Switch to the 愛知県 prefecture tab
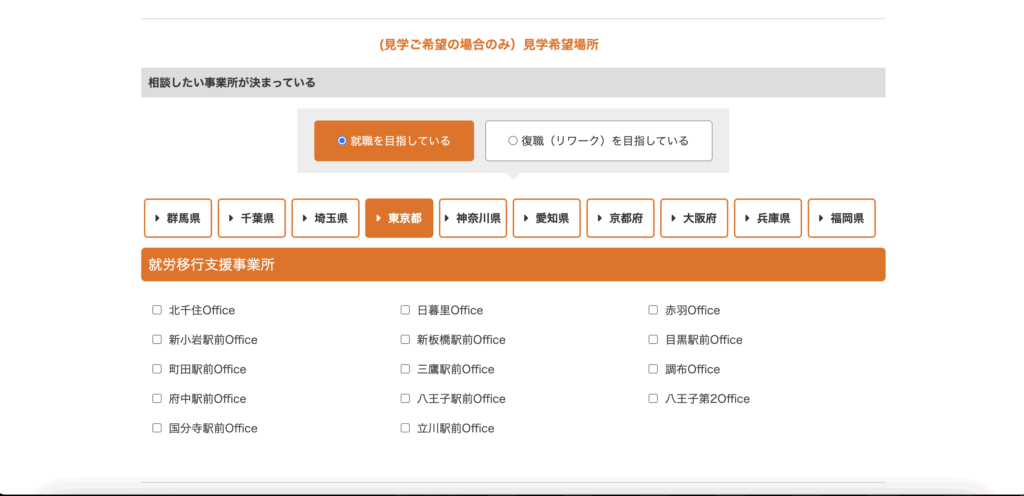The width and height of the screenshot is (1024, 496). pyautogui.click(x=547, y=218)
